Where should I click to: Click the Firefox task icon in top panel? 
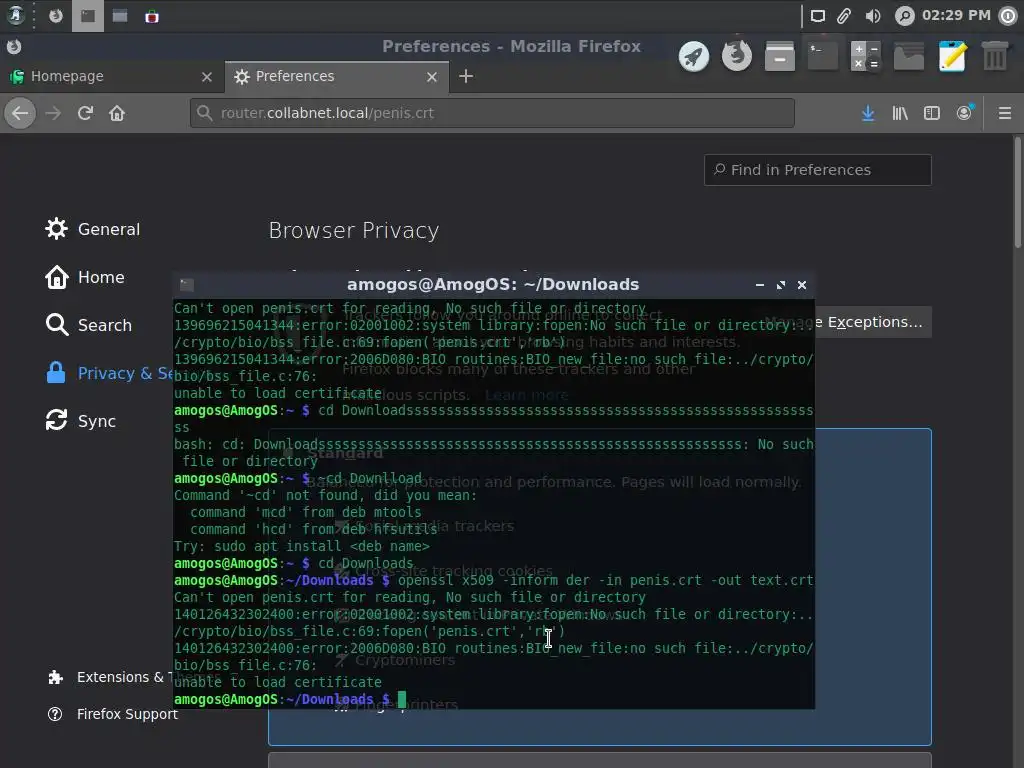[56, 16]
